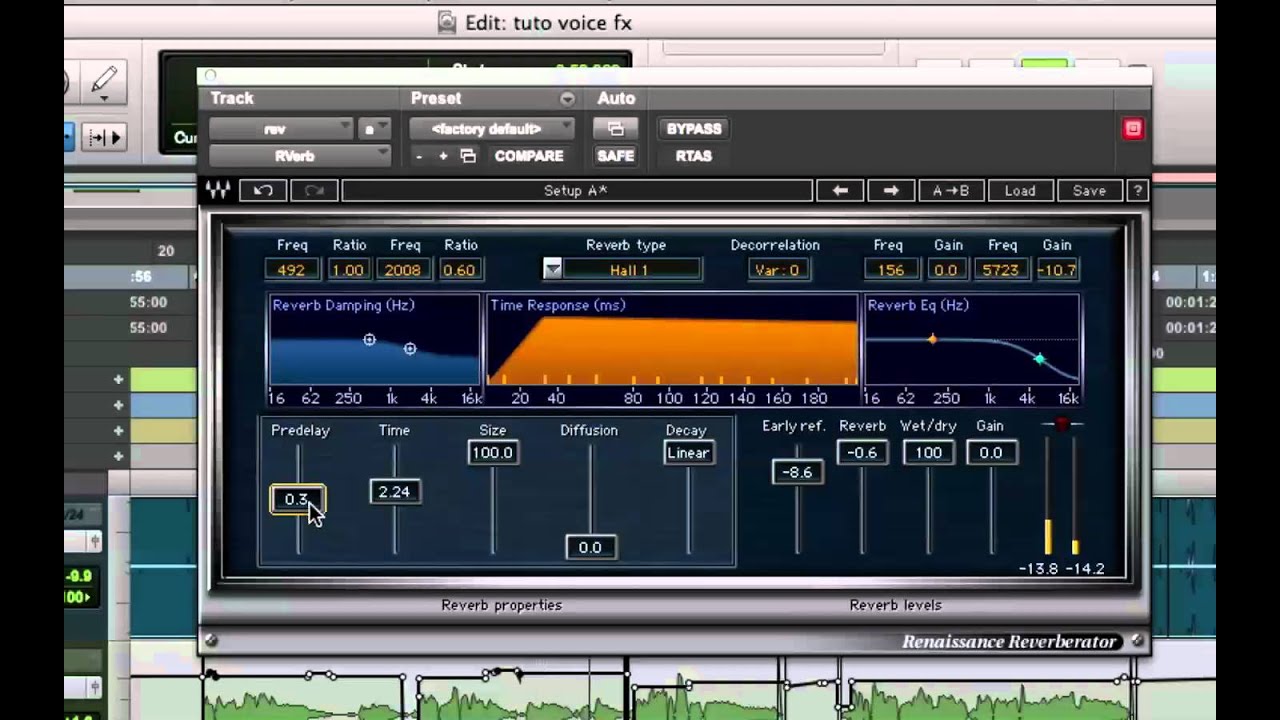This screenshot has width=1280, height=720.
Task: Click the redo arrow in the Waves toolbar
Action: (314, 190)
